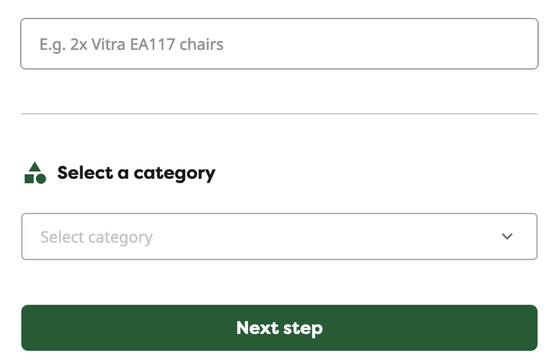Click the green square in category icon
This screenshot has height=362, width=560.
point(29,179)
